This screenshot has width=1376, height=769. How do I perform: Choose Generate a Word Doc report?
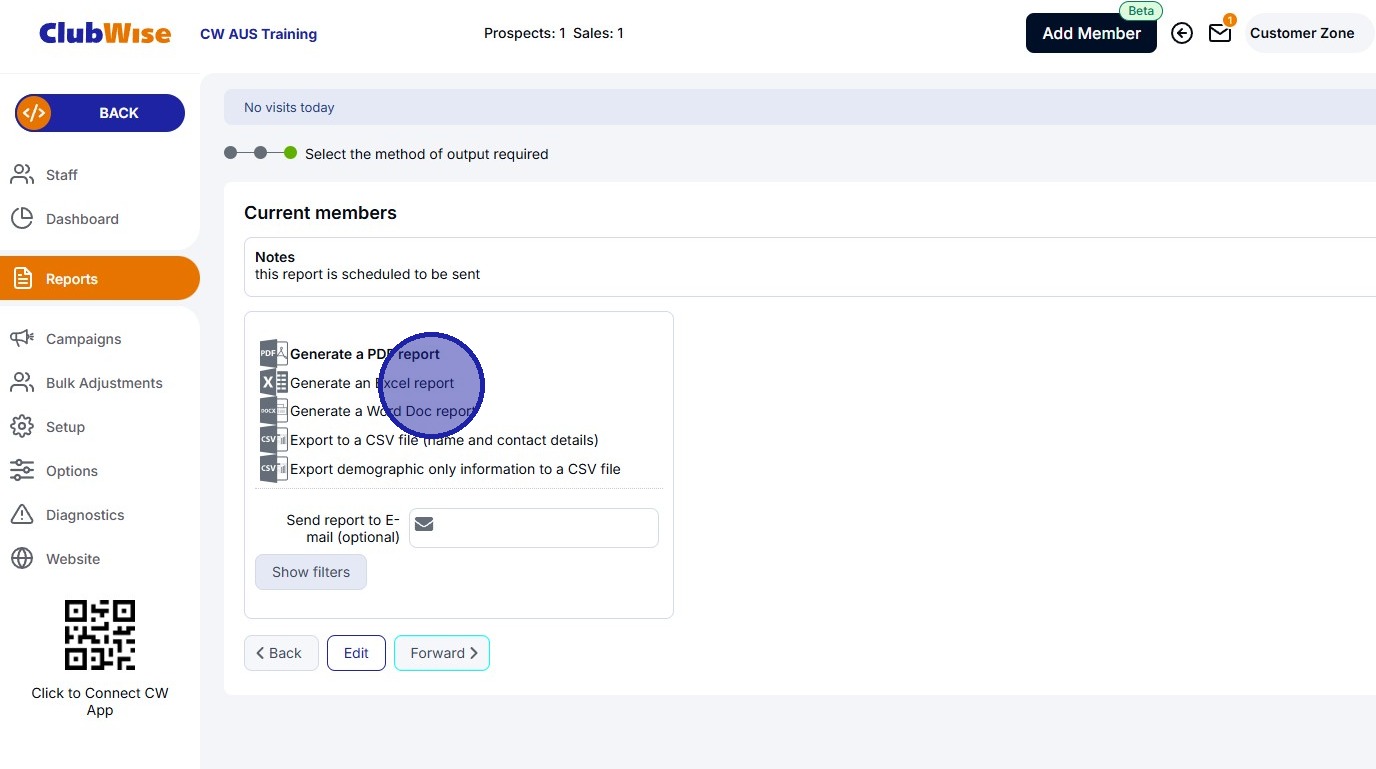click(383, 411)
